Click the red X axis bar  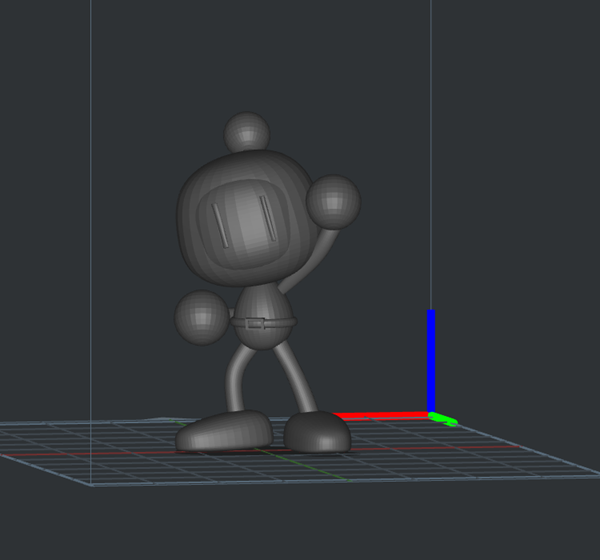coord(380,415)
